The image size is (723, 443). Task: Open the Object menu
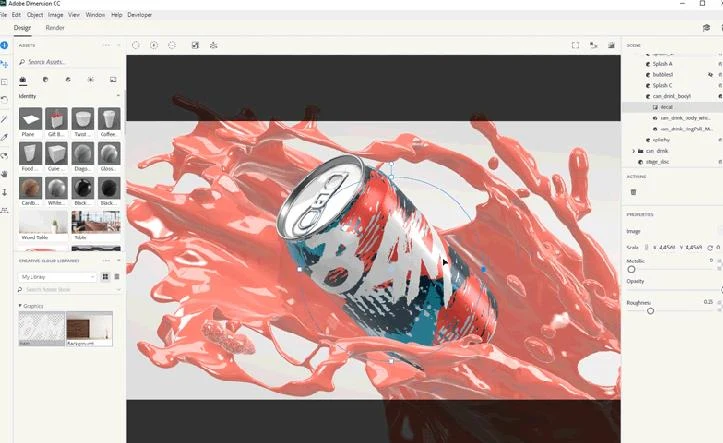[x=35, y=15]
